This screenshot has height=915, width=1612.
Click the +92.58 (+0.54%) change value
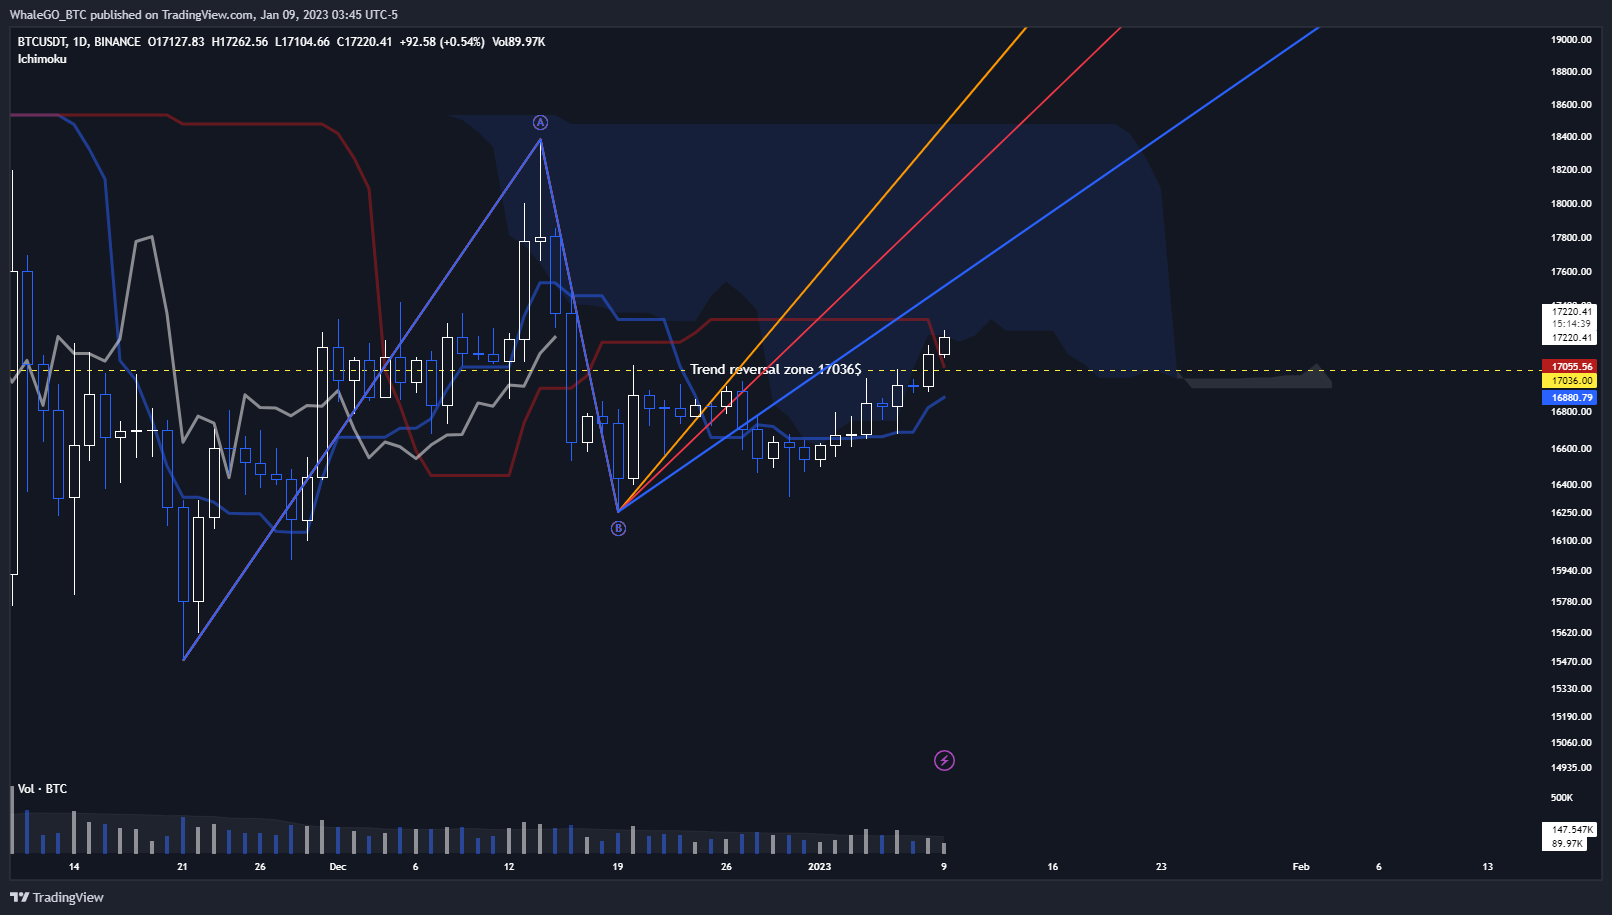coord(442,42)
